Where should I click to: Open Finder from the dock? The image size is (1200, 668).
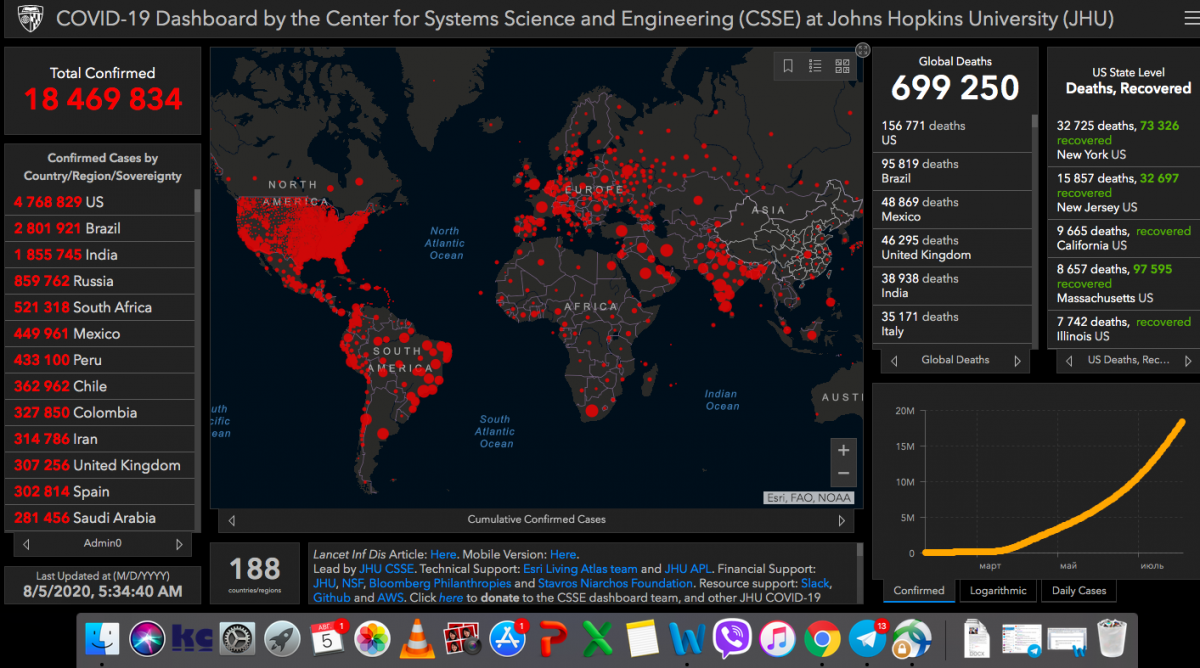click(x=101, y=638)
